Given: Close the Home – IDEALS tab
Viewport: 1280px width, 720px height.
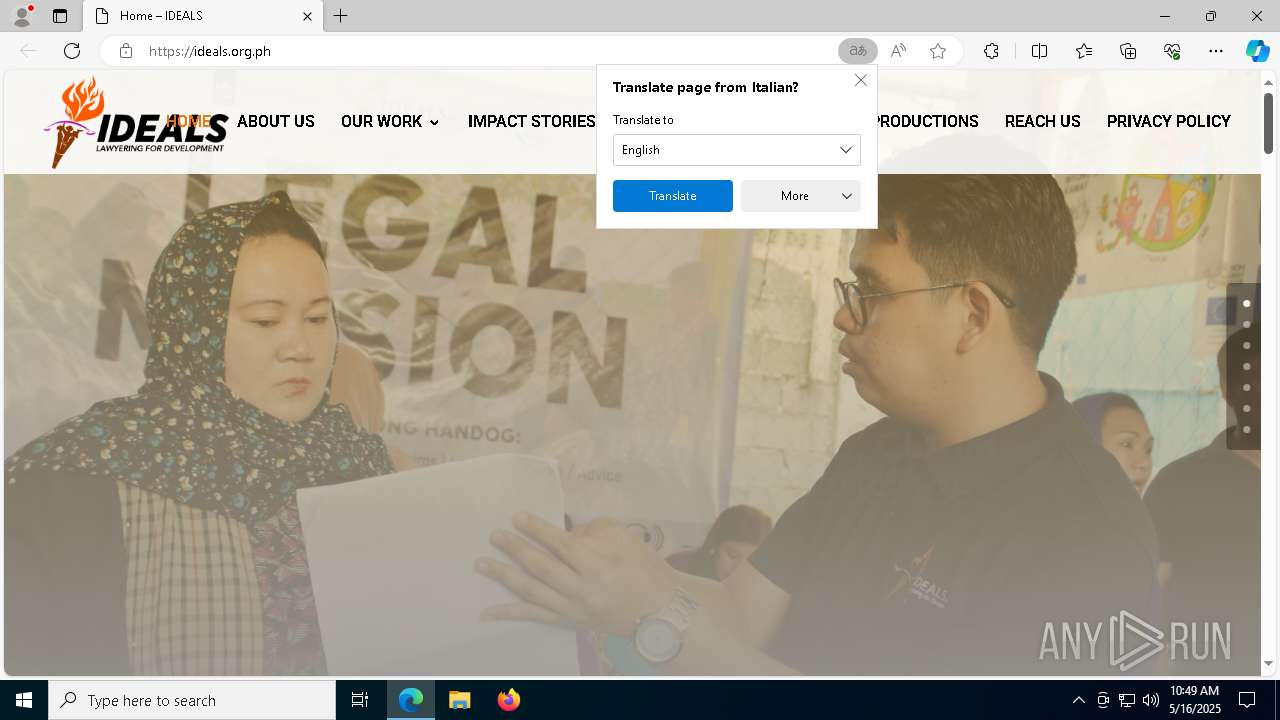Looking at the screenshot, I should tap(307, 16).
